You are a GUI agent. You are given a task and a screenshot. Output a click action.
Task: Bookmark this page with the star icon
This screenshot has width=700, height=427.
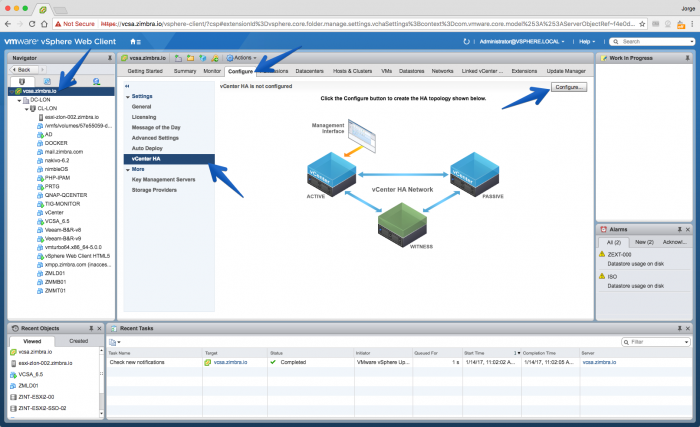(x=642, y=24)
